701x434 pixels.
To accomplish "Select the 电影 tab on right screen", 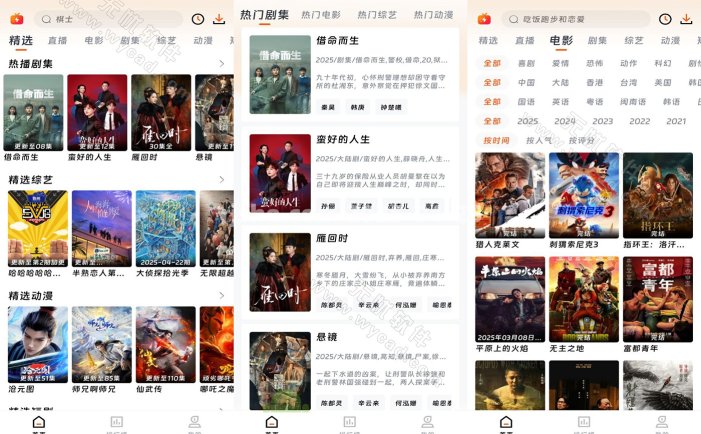I will tap(561, 41).
